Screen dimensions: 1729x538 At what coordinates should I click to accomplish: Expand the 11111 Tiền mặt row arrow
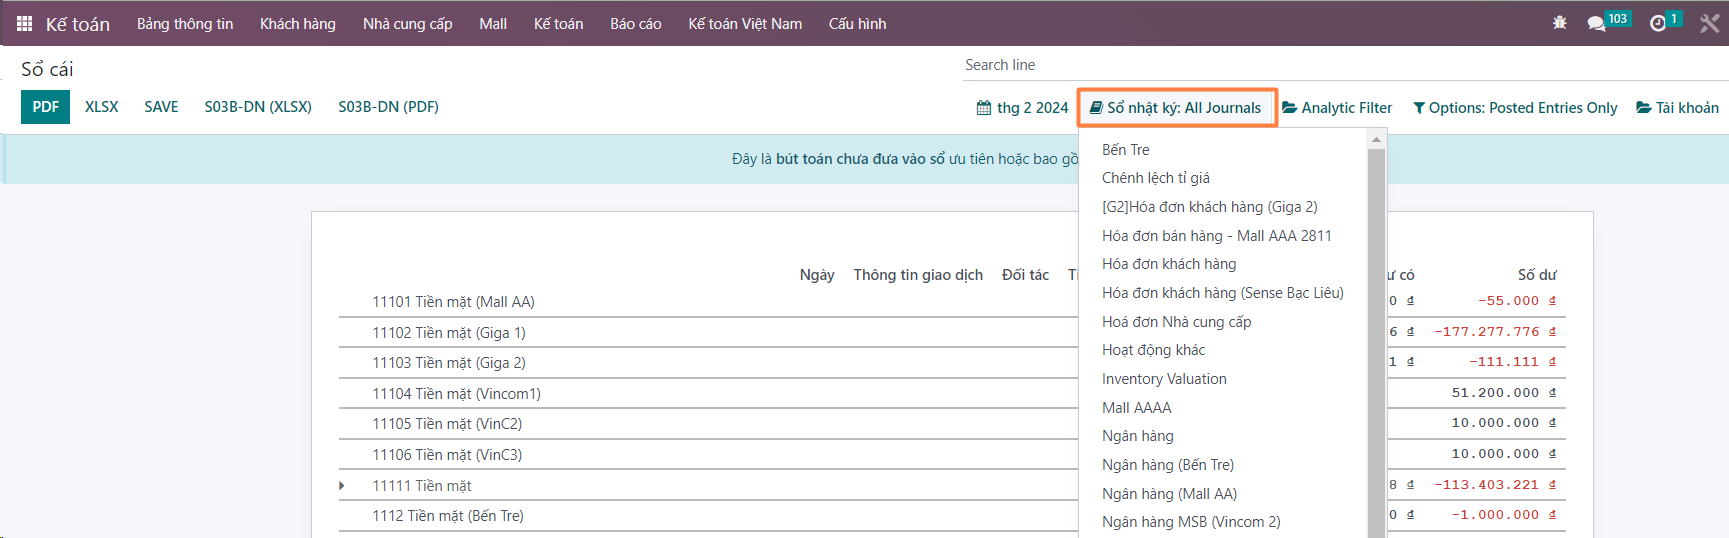[x=342, y=486]
